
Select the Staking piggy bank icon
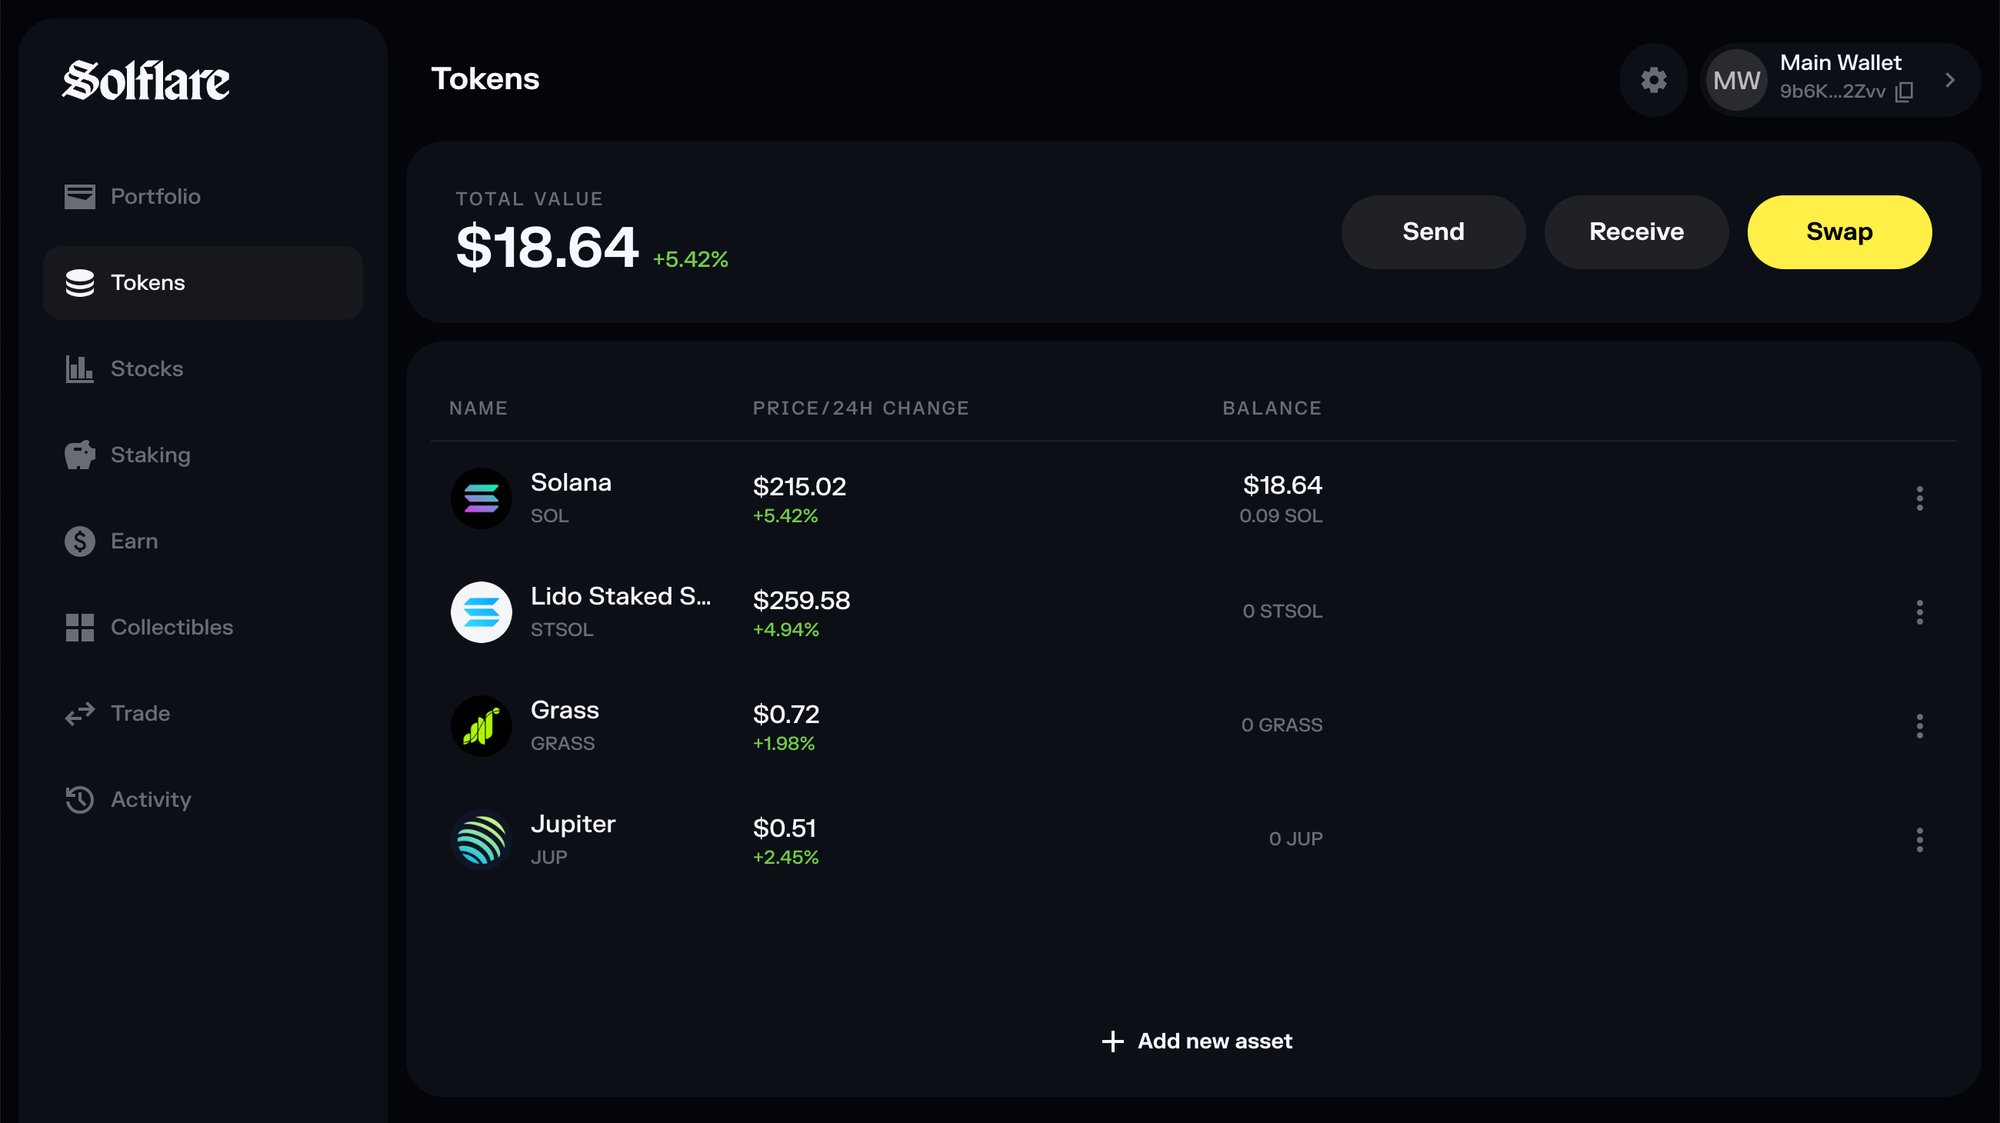79,454
